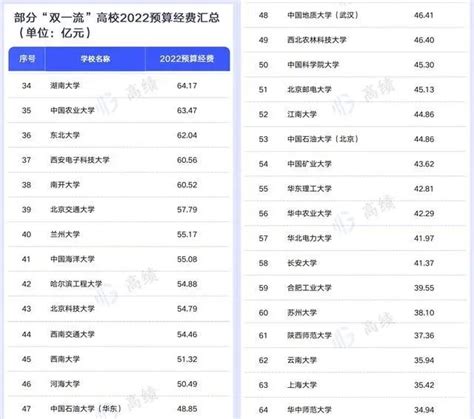The height and width of the screenshot is (419, 474).
Task: Click the title 部分“双一流”高校2022预算经费汇总
Action: click(117, 18)
